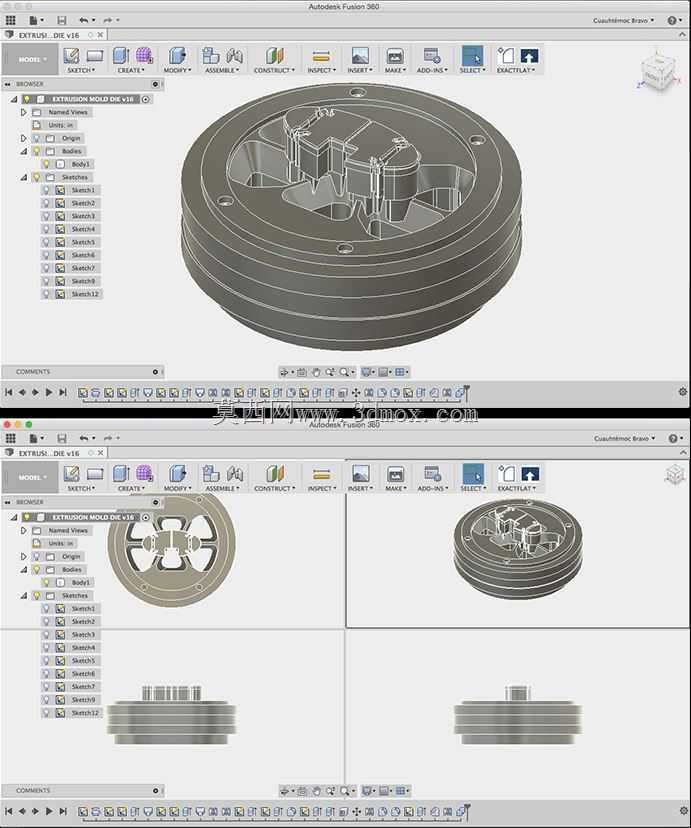This screenshot has height=828, width=691.
Task: Collapse root component tree in bottom window
Action: [14, 518]
